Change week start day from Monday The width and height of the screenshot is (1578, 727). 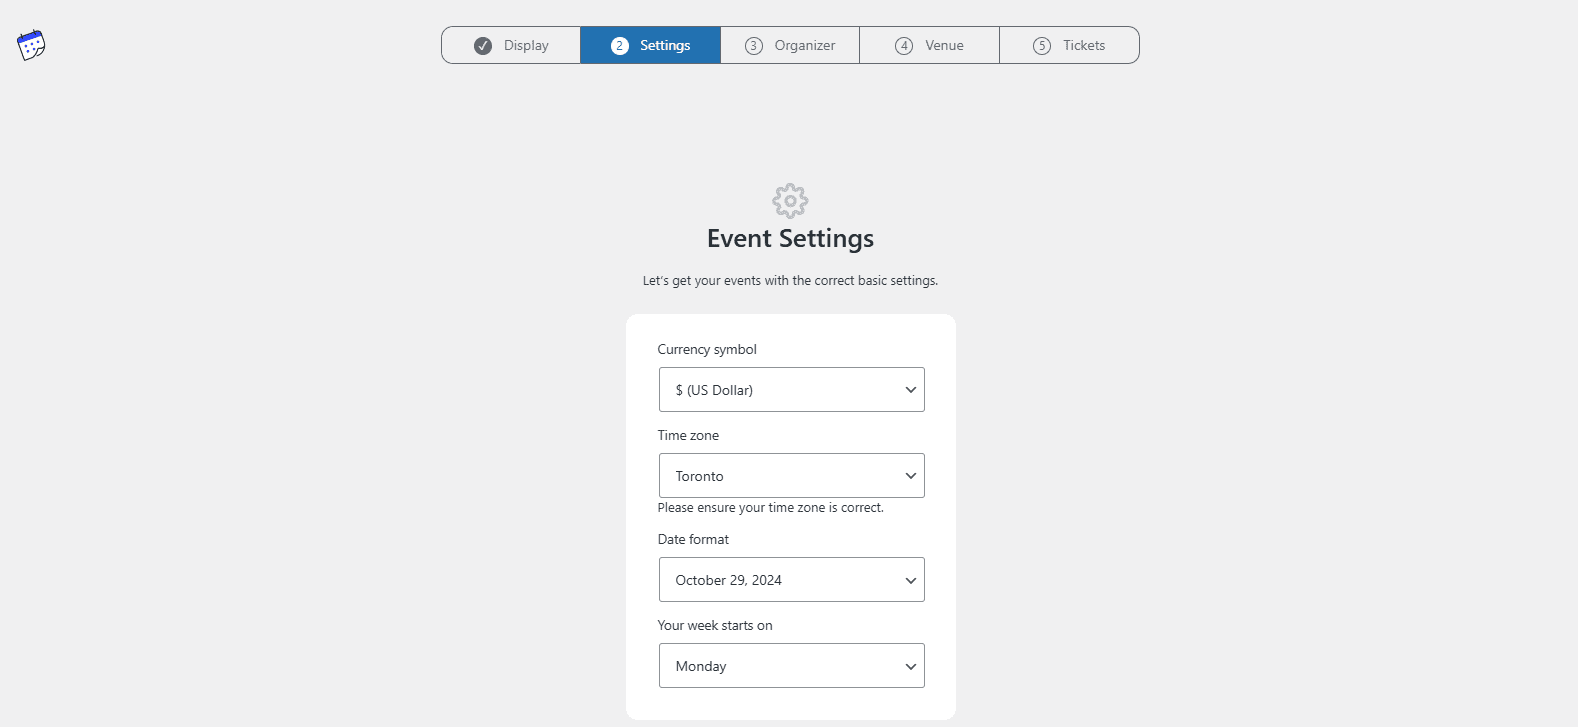pyautogui.click(x=791, y=666)
